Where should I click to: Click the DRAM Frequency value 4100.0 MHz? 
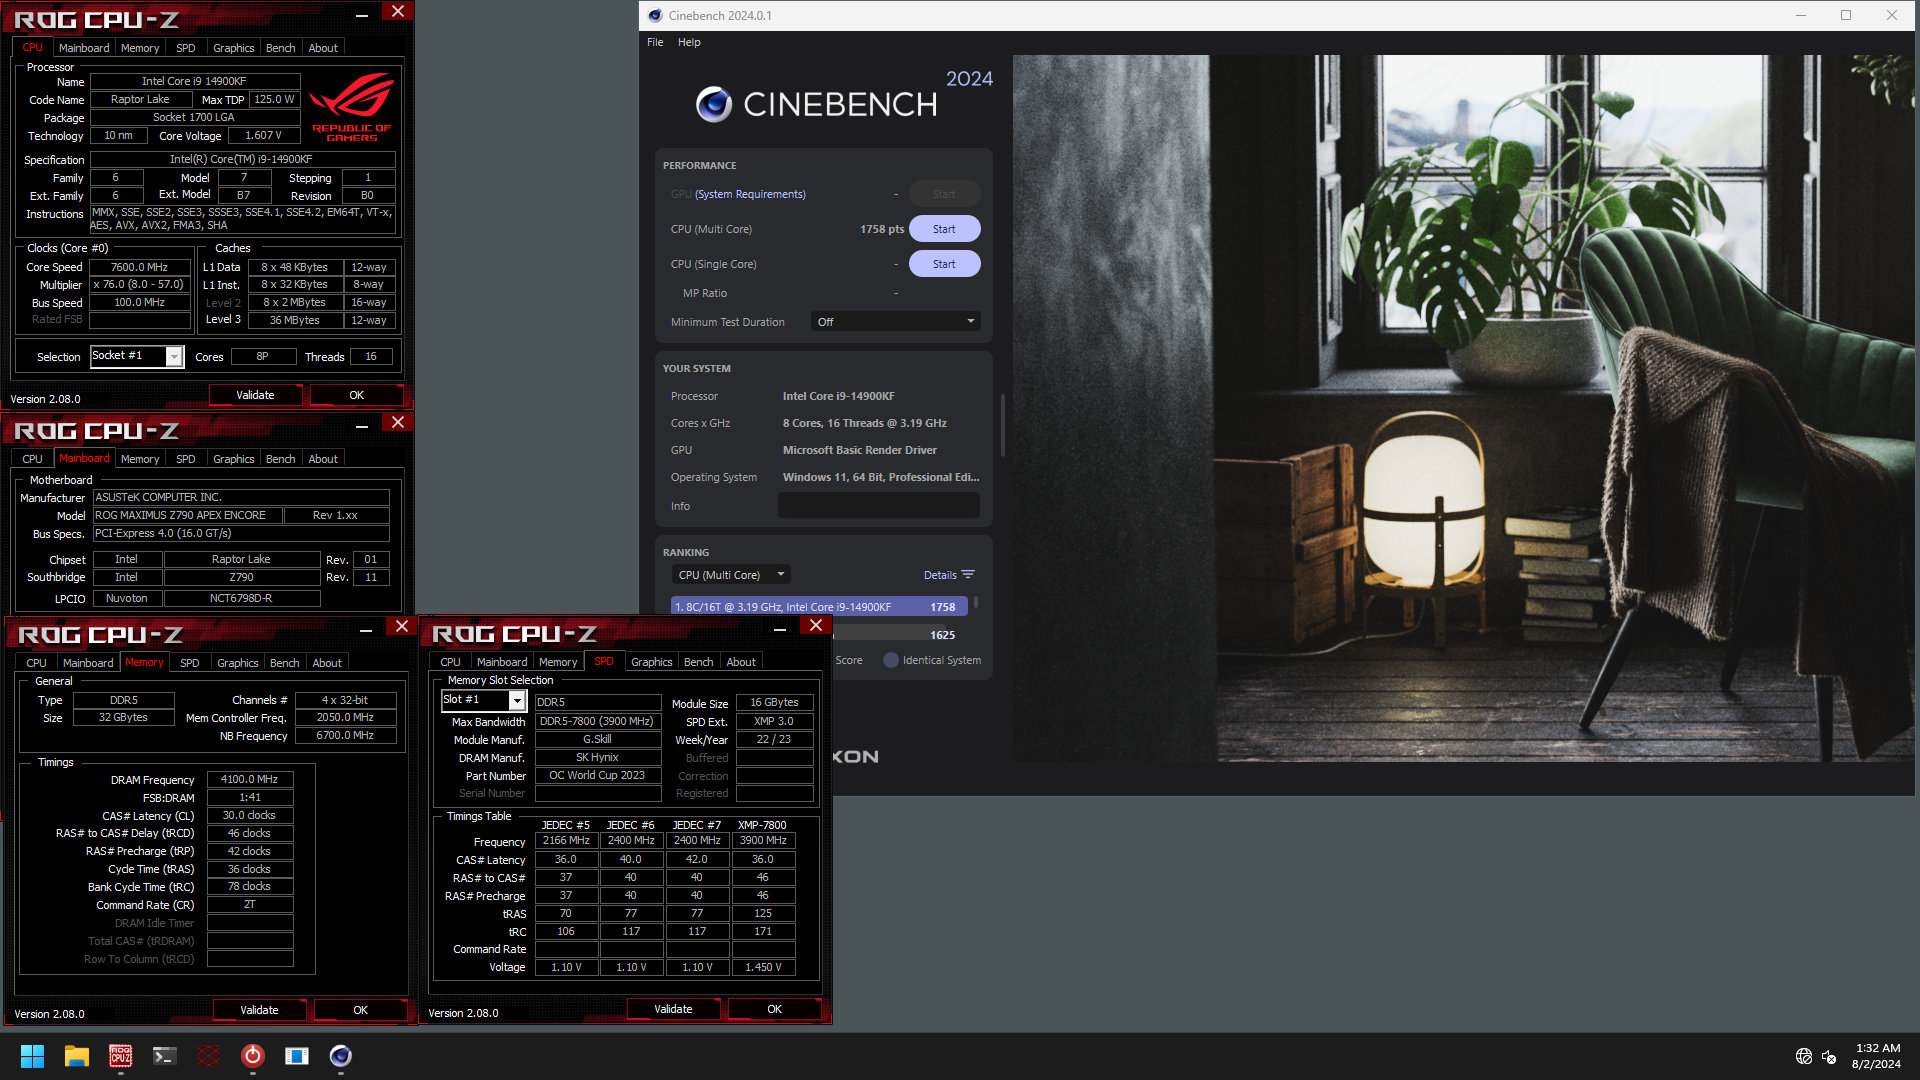250,779
